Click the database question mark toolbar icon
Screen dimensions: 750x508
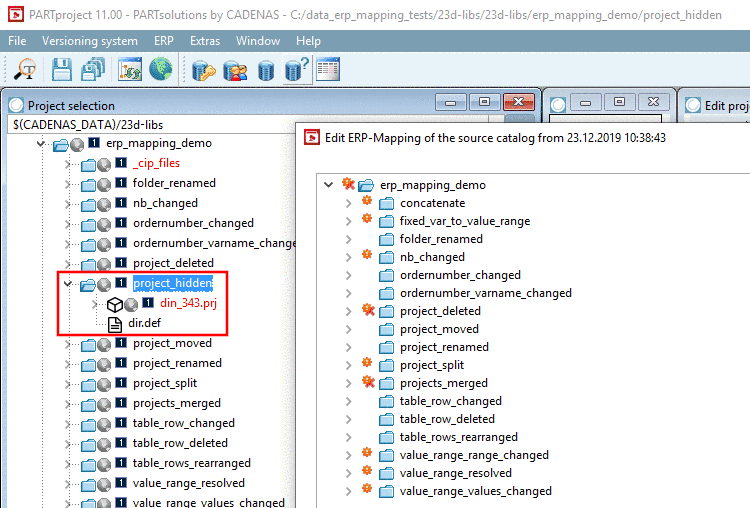click(x=297, y=70)
